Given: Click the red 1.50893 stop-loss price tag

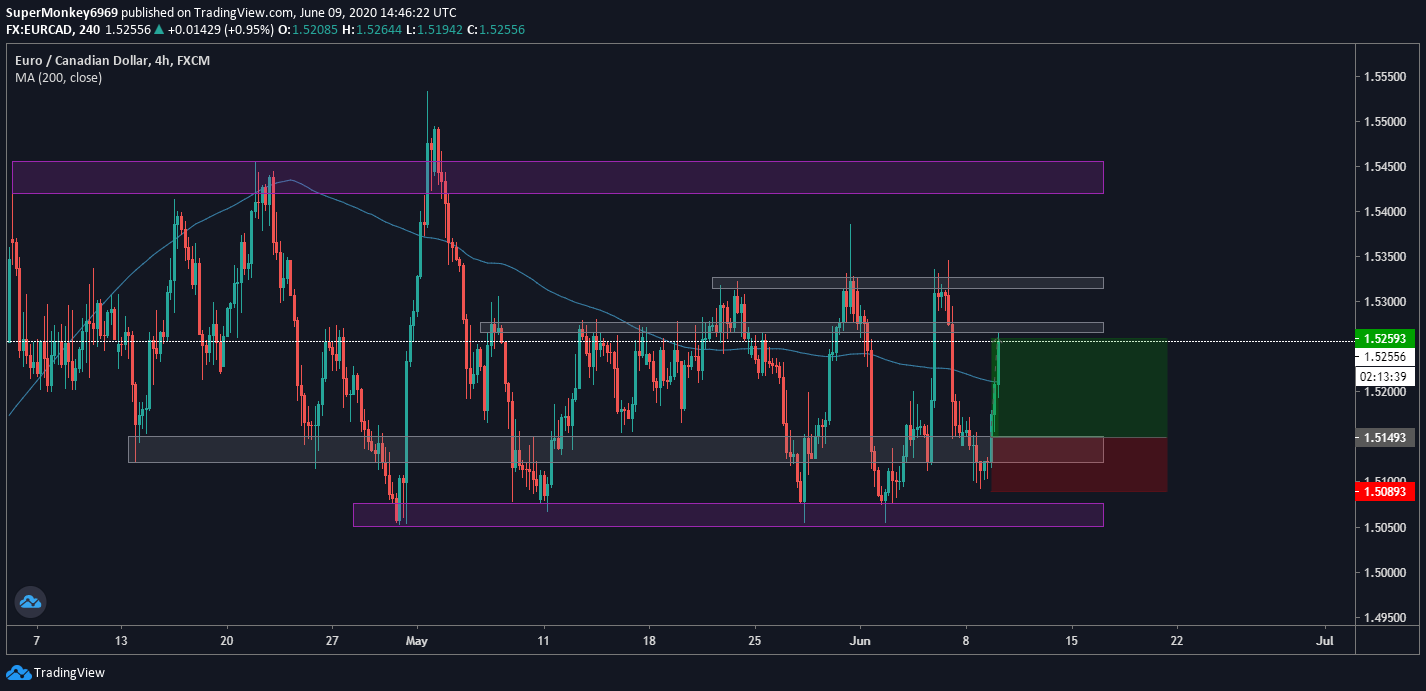Looking at the screenshot, I should (x=1384, y=491).
